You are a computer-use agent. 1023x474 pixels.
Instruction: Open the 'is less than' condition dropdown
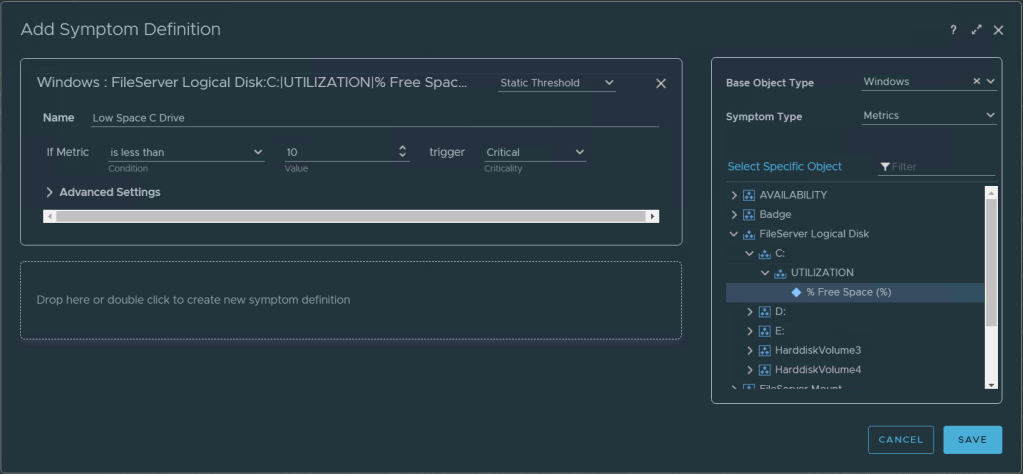click(x=186, y=152)
